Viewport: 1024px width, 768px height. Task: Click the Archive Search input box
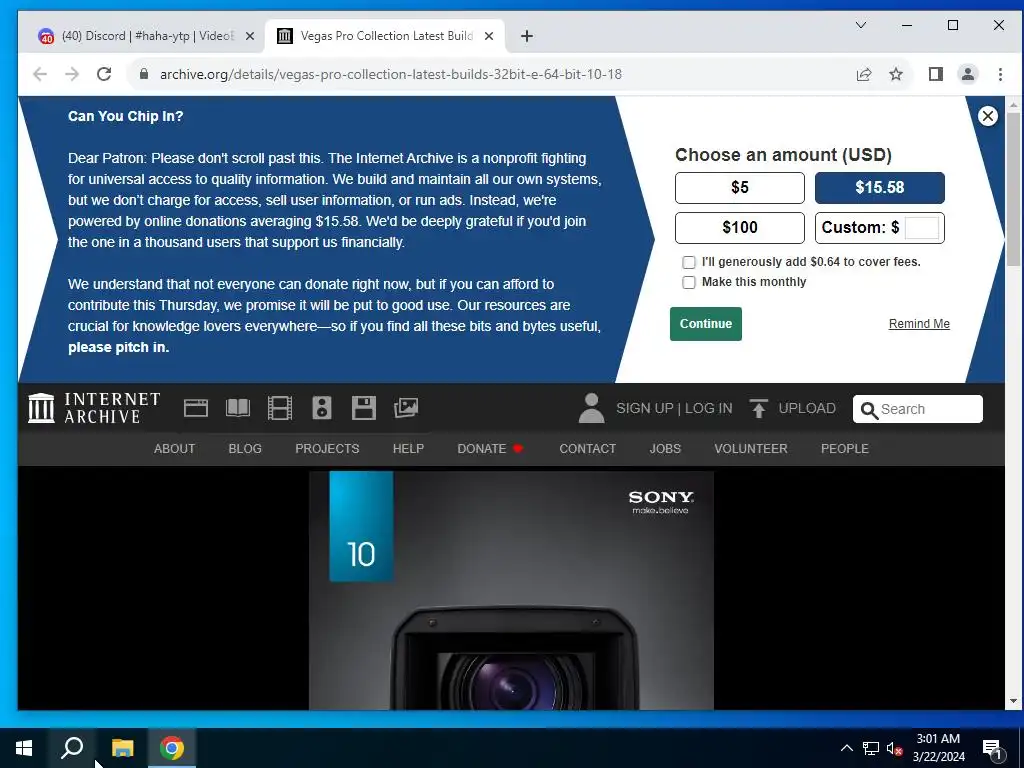click(x=918, y=409)
